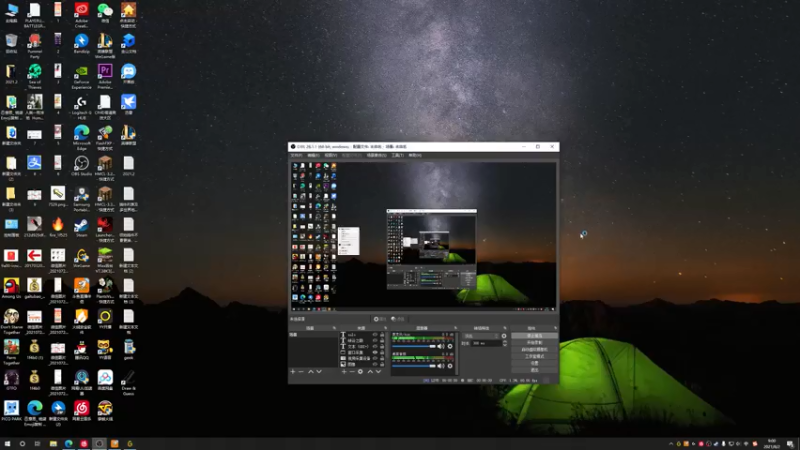800x450 pixels.
Task: Undock the Audio Mixer panel via header icon
Action: pos(456,328)
